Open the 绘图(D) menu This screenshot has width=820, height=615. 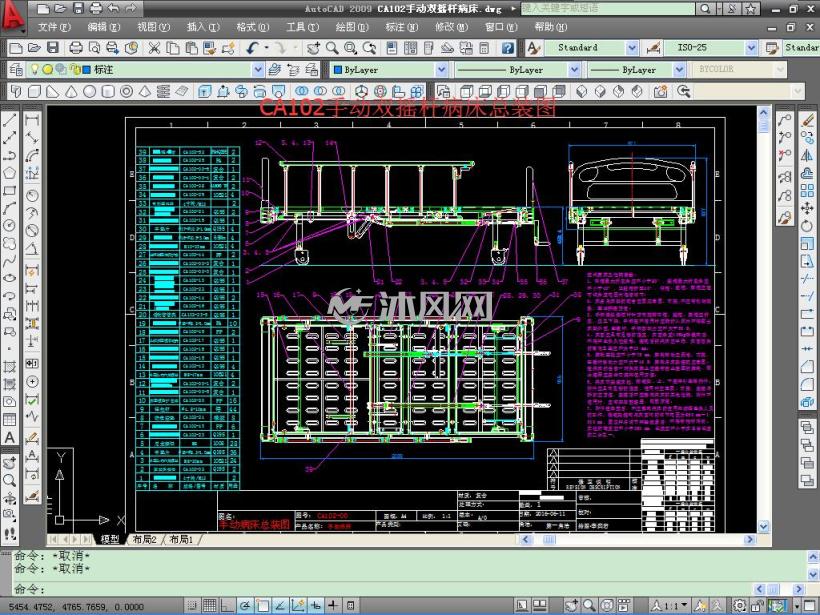(352, 27)
